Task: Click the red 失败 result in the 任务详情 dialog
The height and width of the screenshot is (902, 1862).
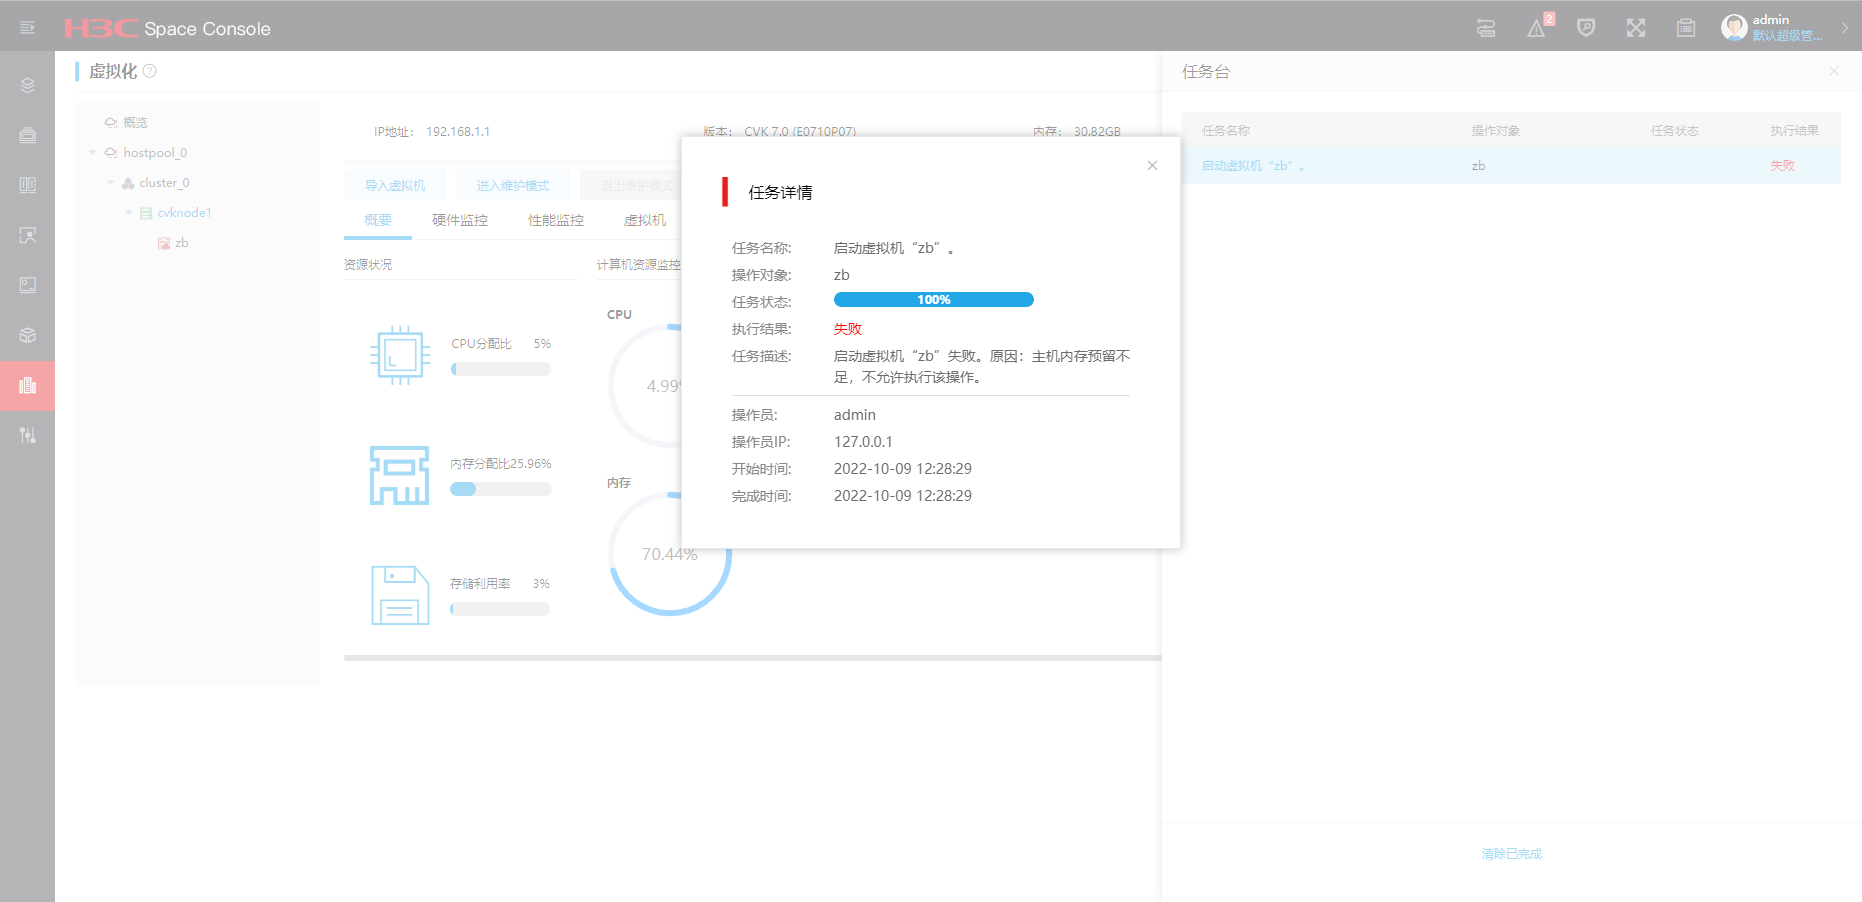Action: pos(848,329)
